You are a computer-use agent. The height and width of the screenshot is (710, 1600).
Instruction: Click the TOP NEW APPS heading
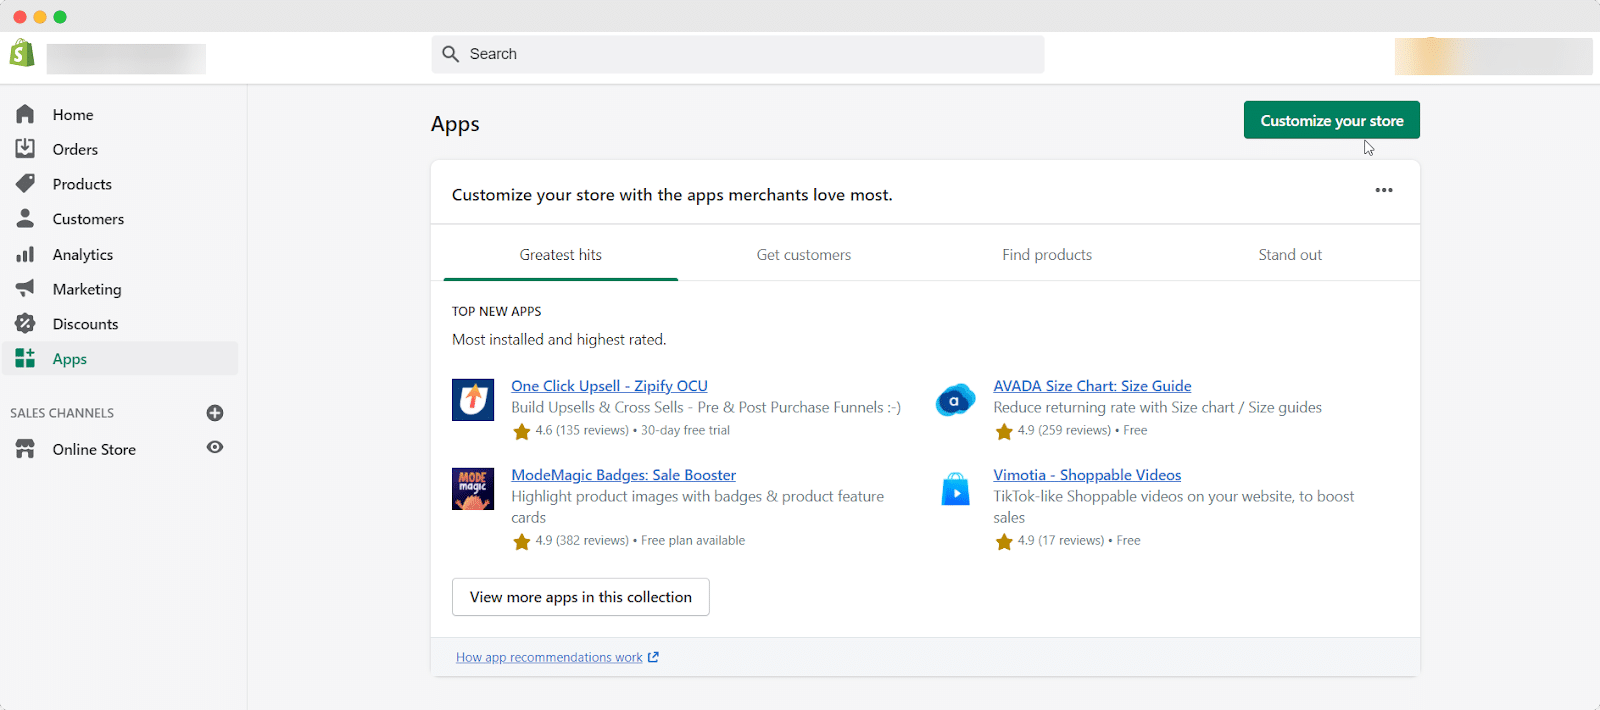[496, 312]
